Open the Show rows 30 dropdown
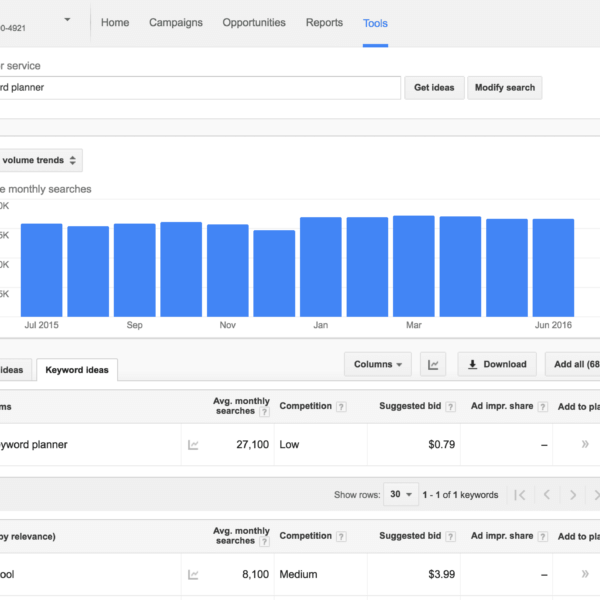Screen dimensions: 600x600 point(401,494)
